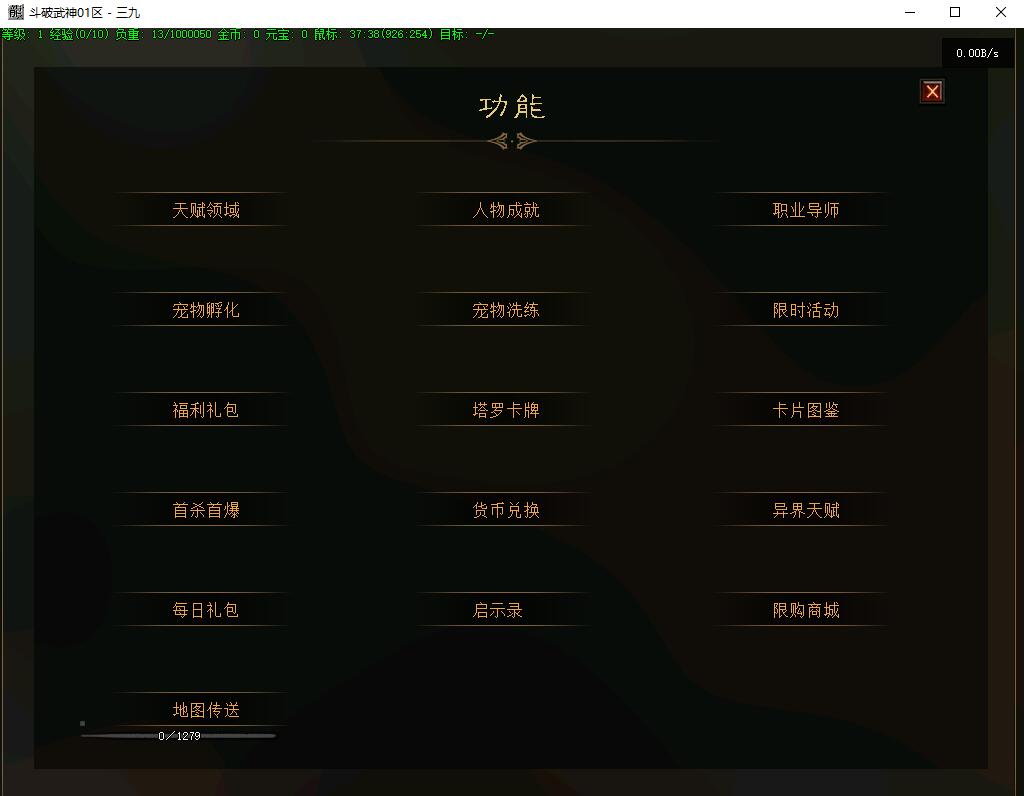
Task: Select the 异界天赋 option
Action: coord(805,510)
